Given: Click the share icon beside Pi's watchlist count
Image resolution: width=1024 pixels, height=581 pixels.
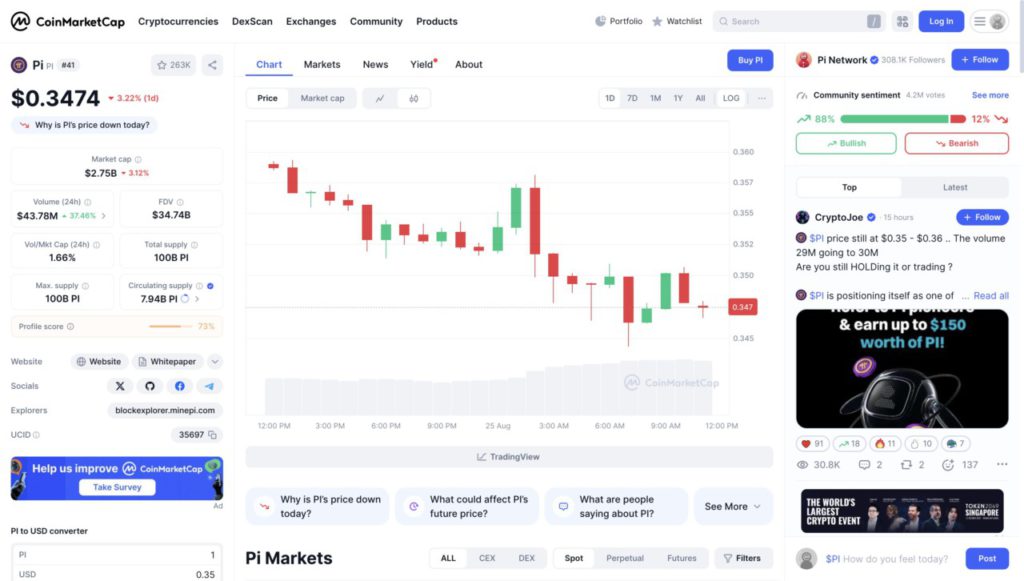Looking at the screenshot, I should point(212,65).
